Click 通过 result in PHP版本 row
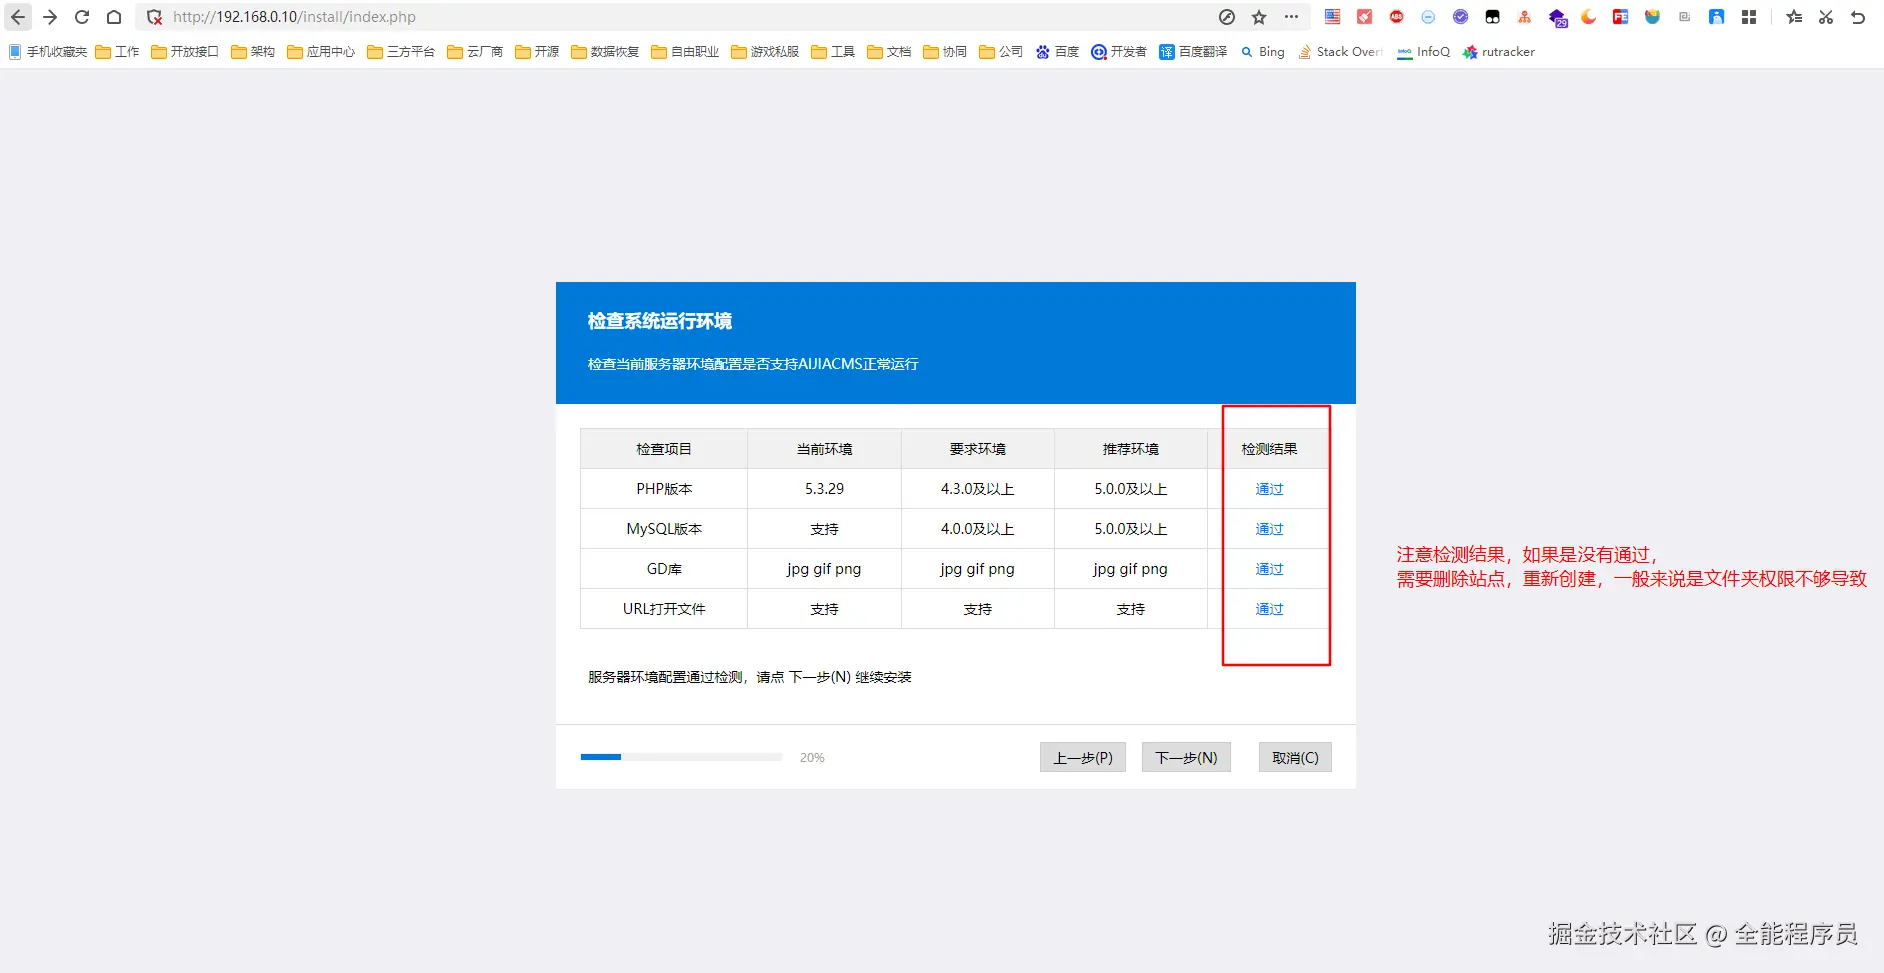The height and width of the screenshot is (973, 1884). (x=1269, y=489)
